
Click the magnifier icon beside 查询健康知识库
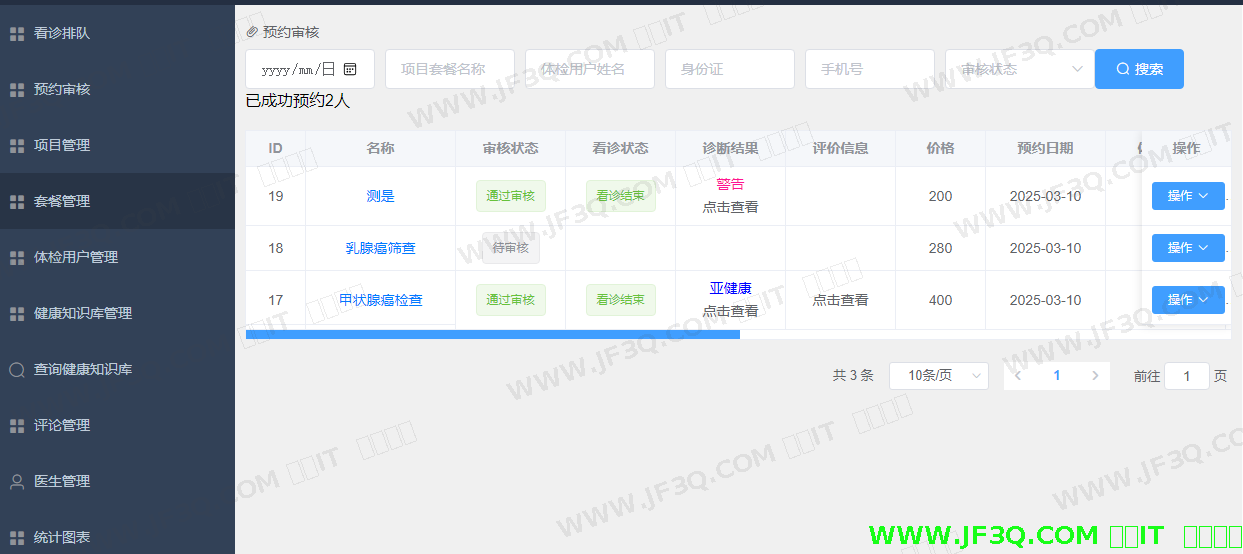[17, 370]
